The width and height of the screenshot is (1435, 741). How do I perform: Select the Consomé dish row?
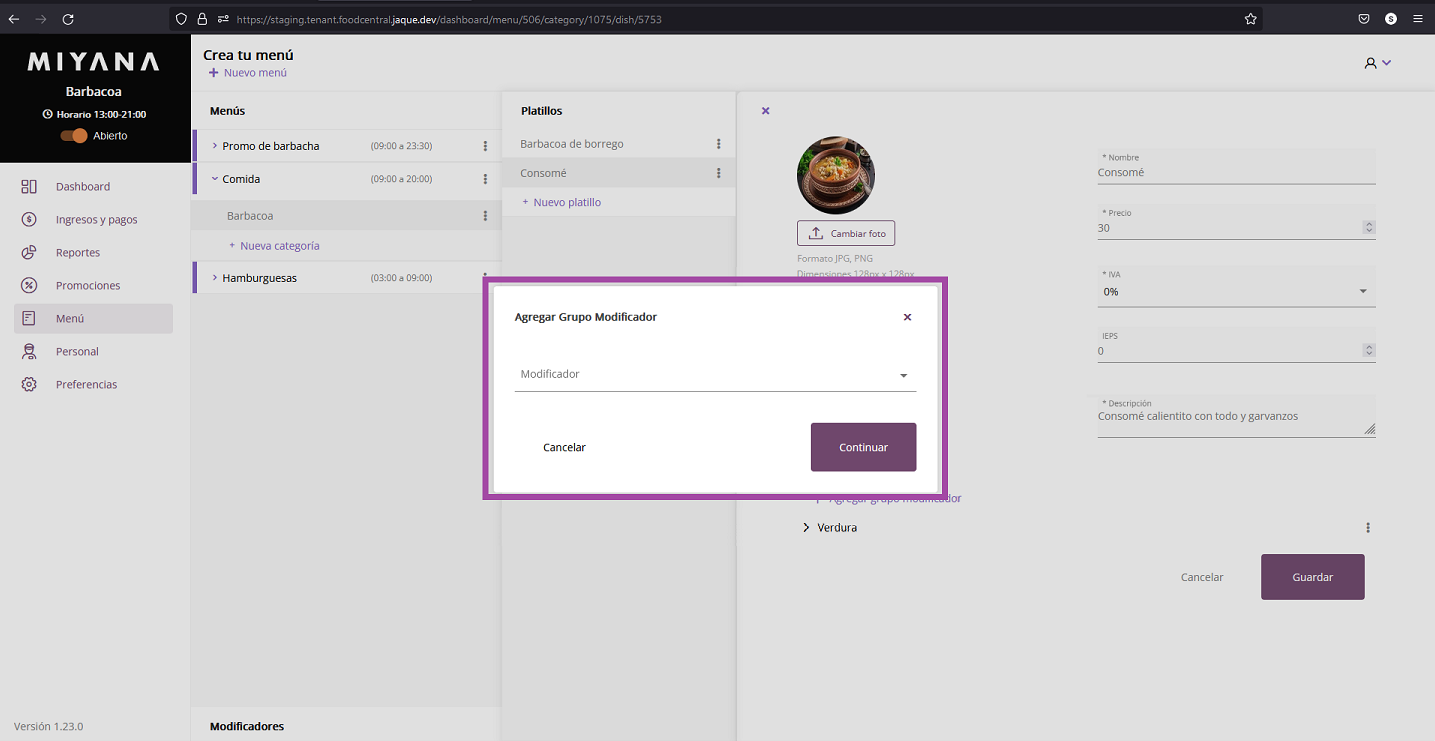click(x=618, y=173)
